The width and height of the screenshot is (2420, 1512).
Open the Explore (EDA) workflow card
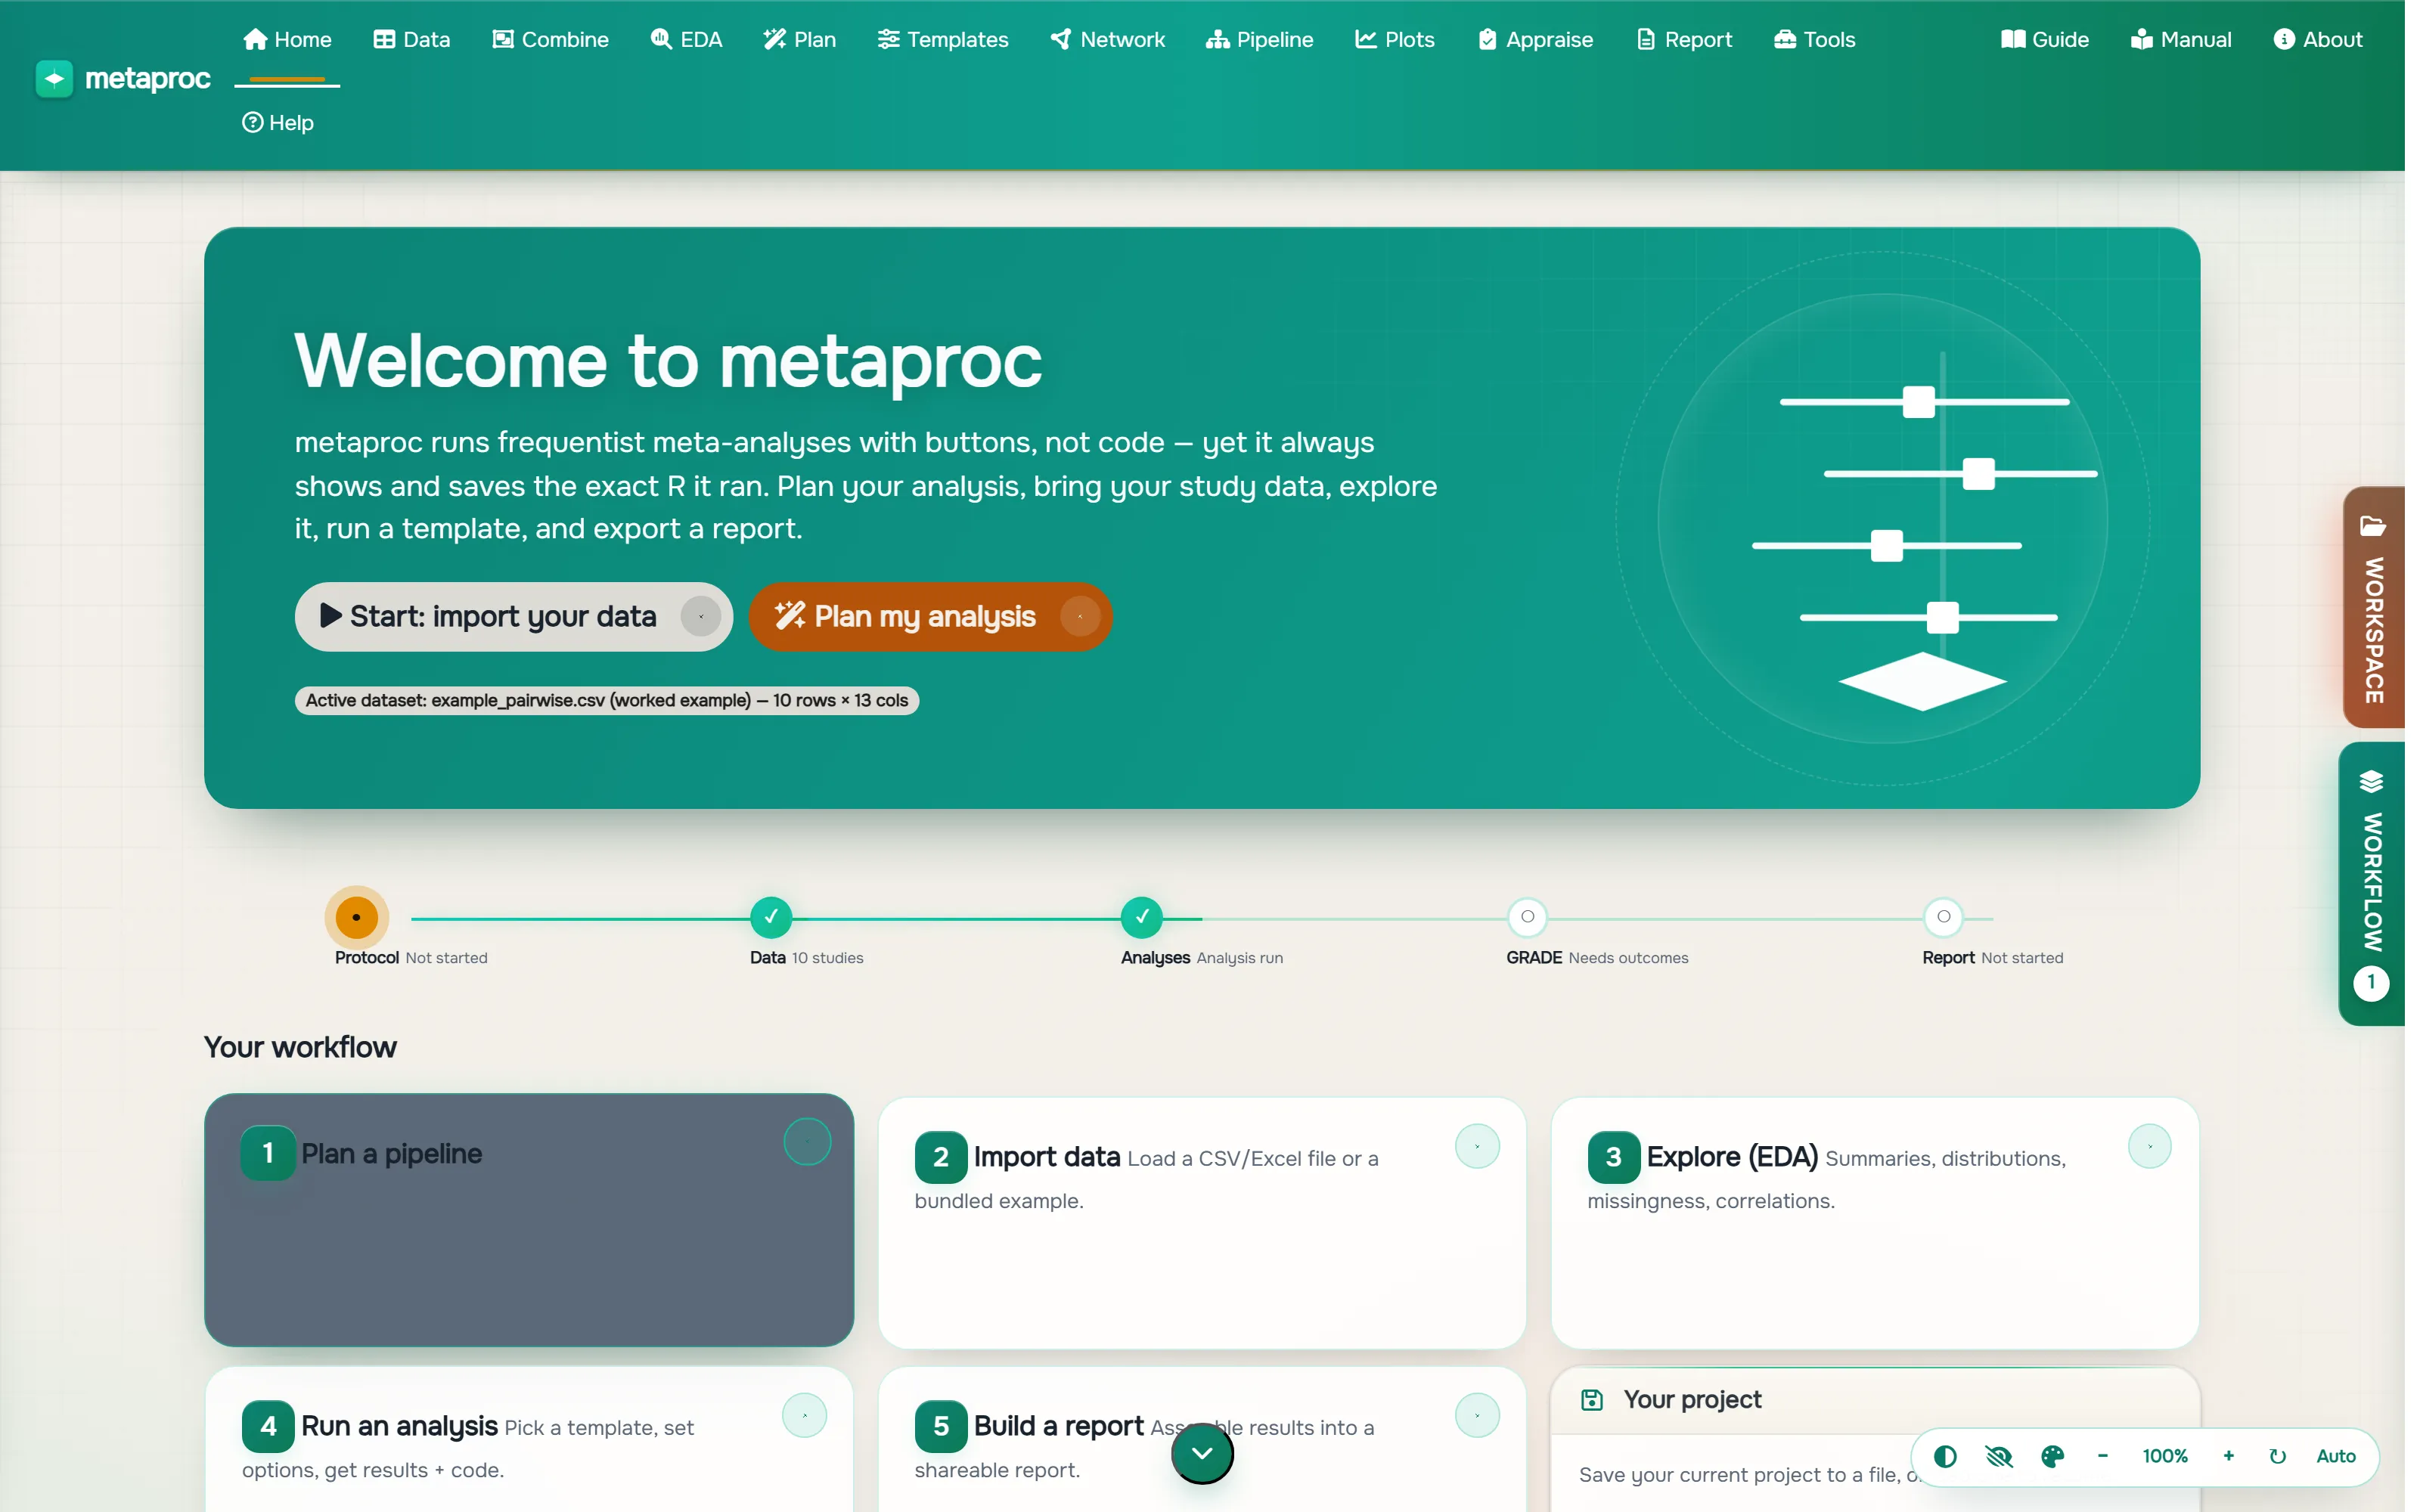(1875, 1223)
